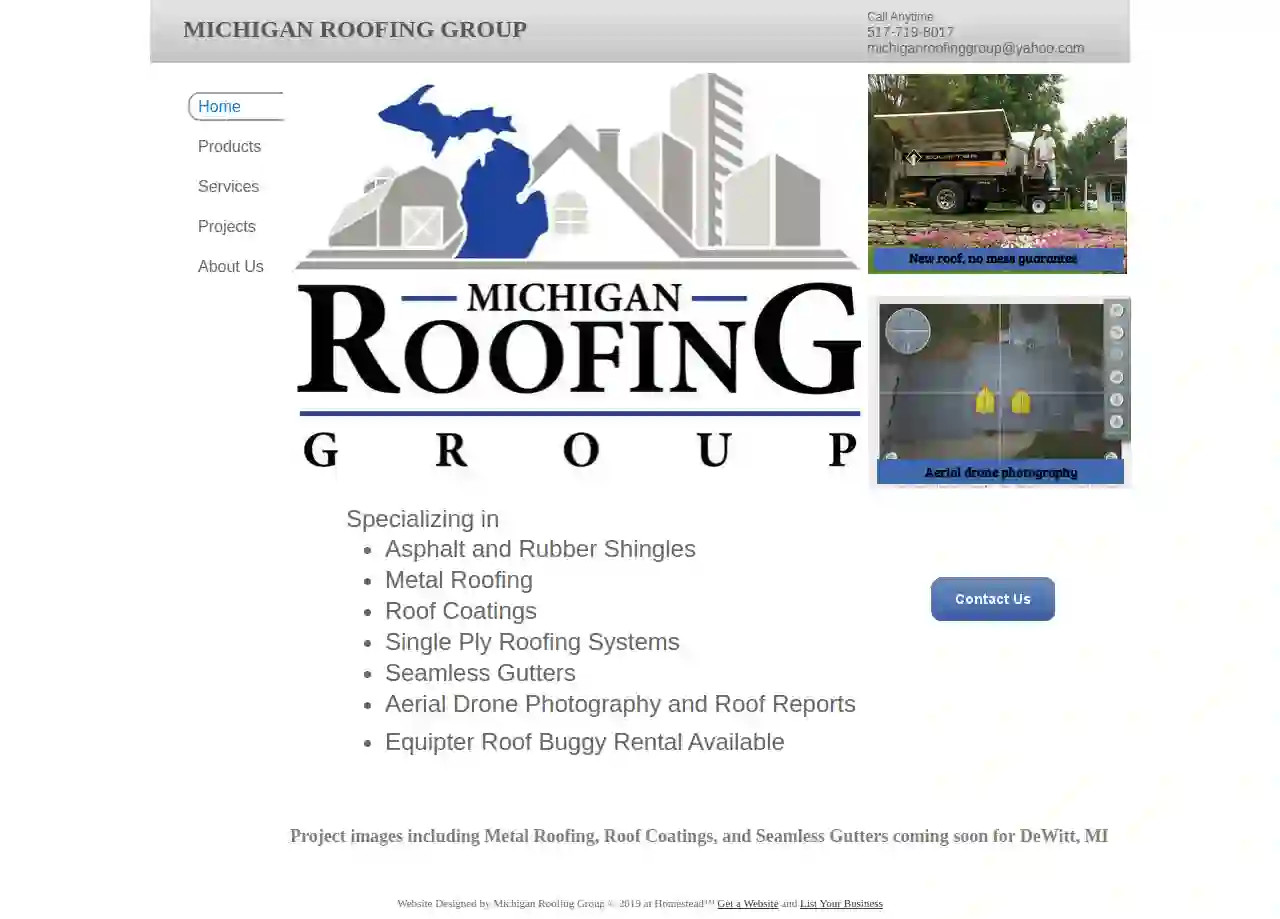1280x919 pixels.
Task: Open the List Your Business link
Action: (x=841, y=904)
